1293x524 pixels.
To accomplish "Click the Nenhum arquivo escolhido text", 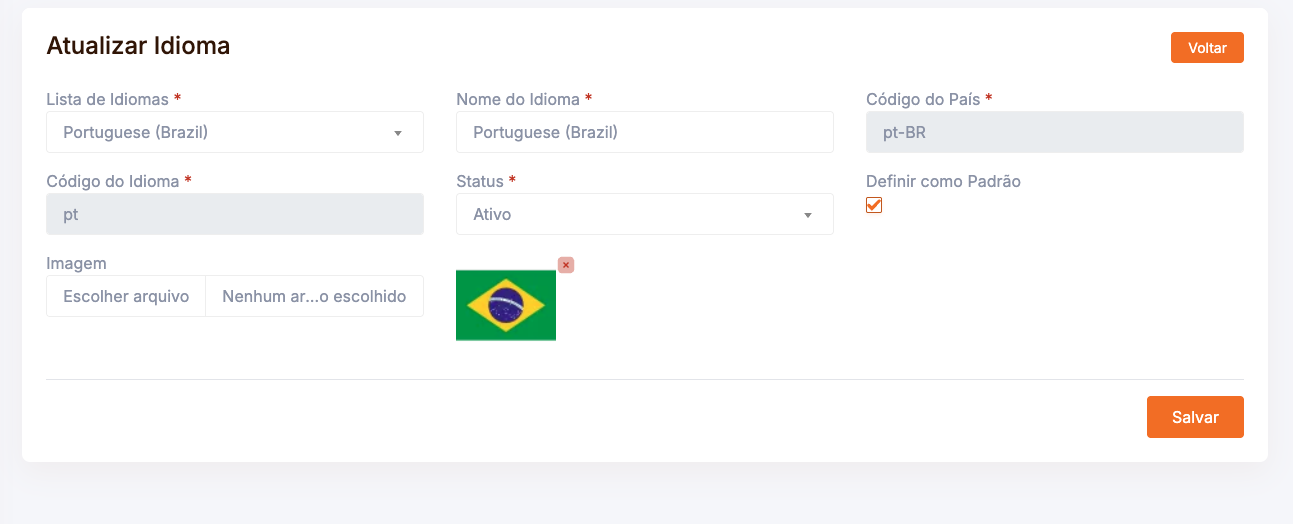I will tap(314, 297).
